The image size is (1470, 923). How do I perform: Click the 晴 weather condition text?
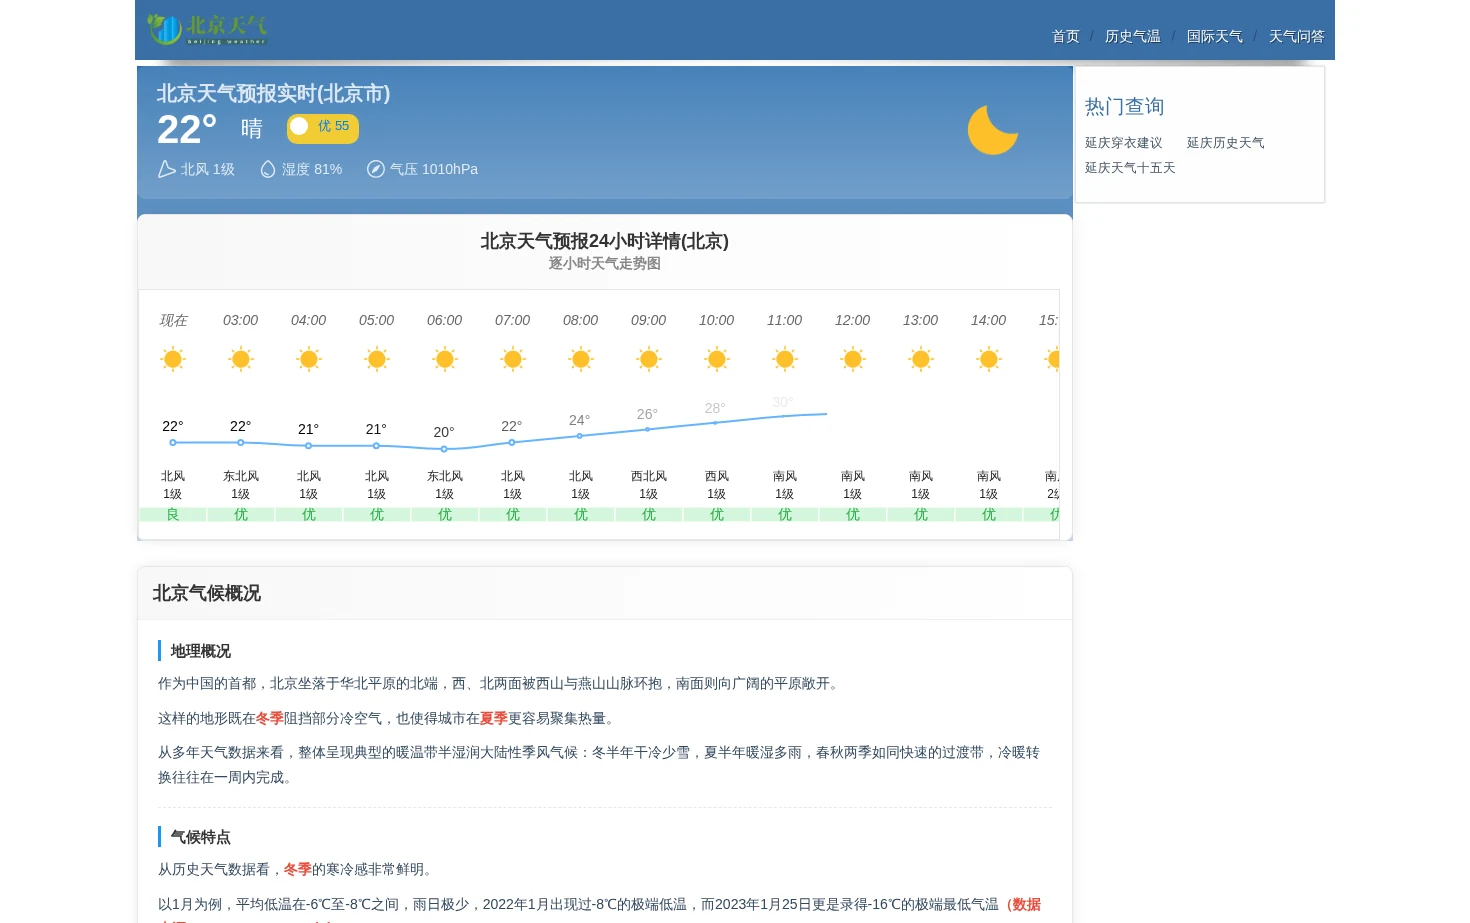[x=252, y=129]
